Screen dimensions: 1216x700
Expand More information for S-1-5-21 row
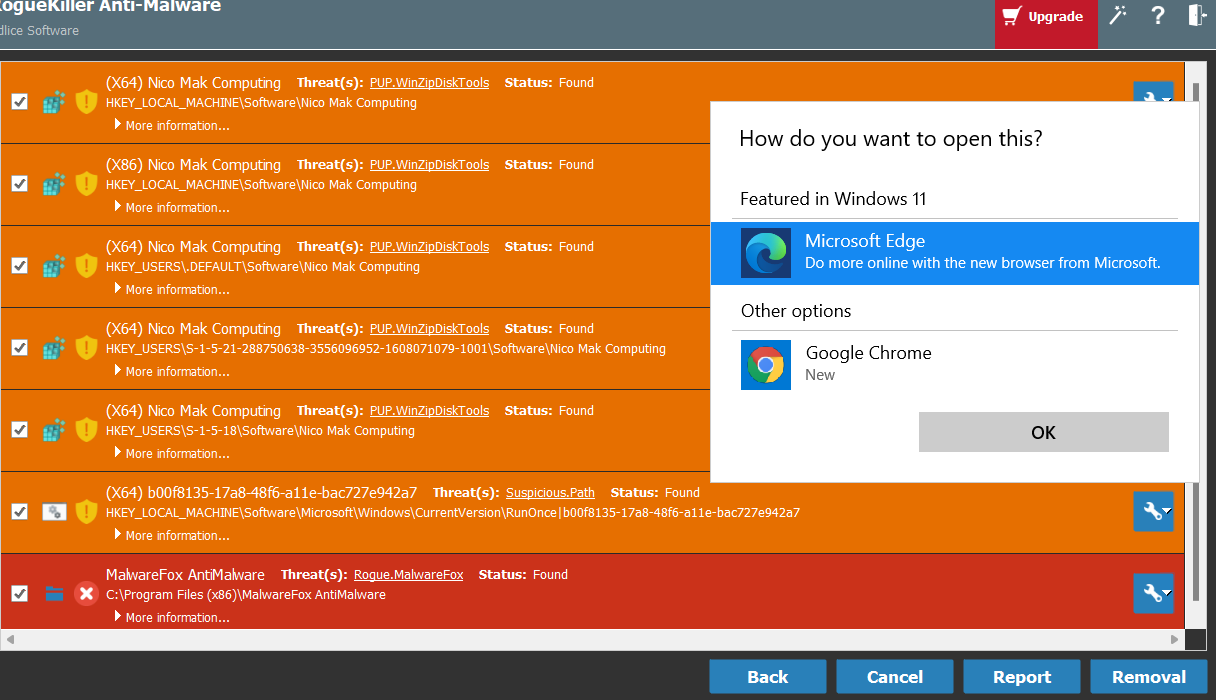coord(172,372)
